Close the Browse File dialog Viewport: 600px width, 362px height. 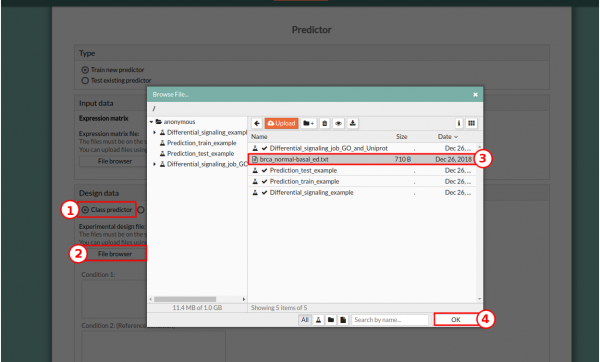pyautogui.click(x=475, y=95)
